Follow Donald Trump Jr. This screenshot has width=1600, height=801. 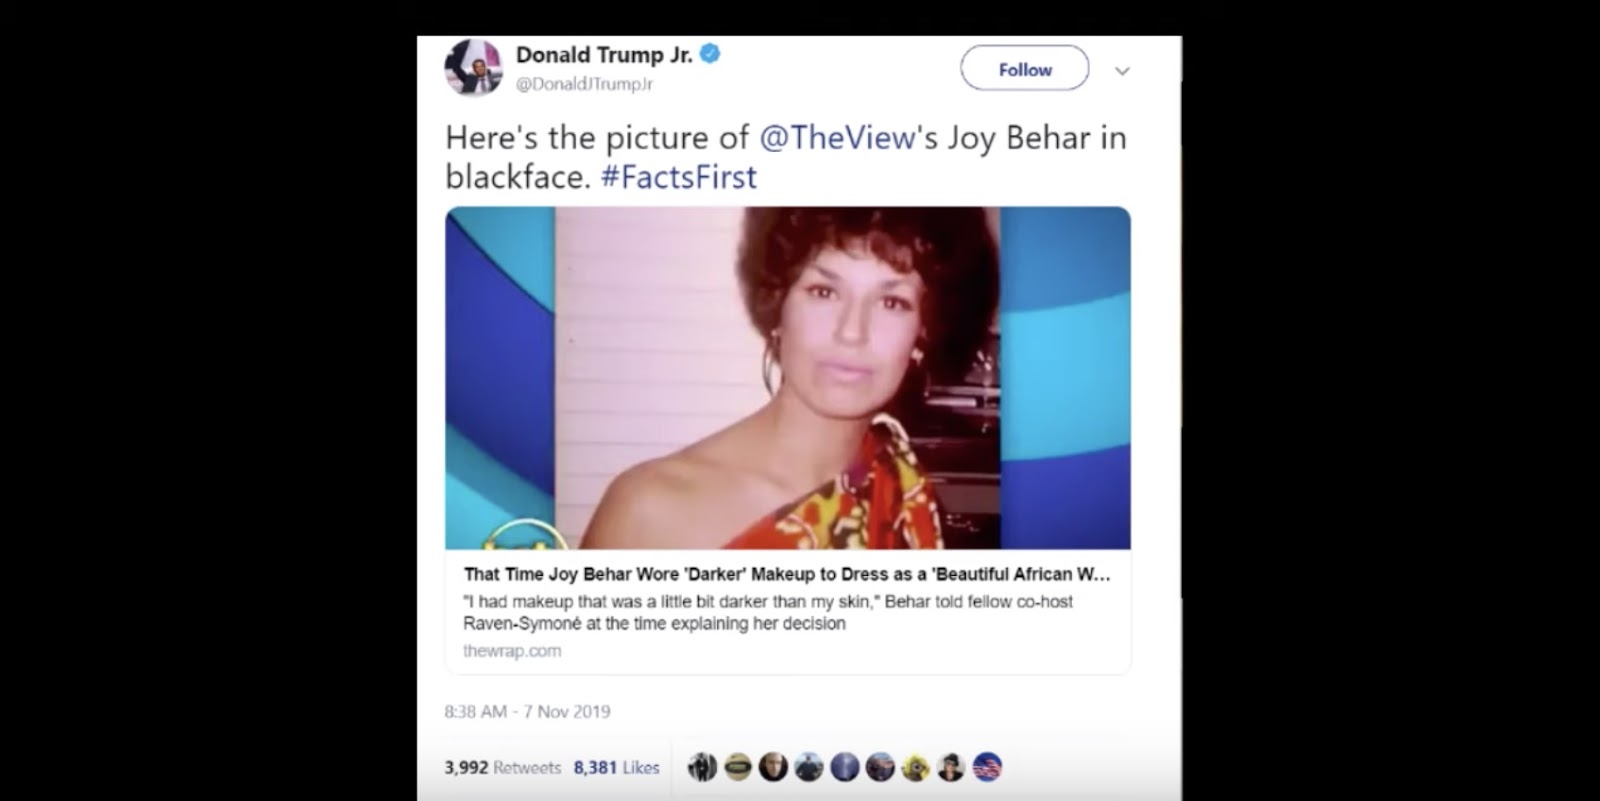pos(1024,69)
